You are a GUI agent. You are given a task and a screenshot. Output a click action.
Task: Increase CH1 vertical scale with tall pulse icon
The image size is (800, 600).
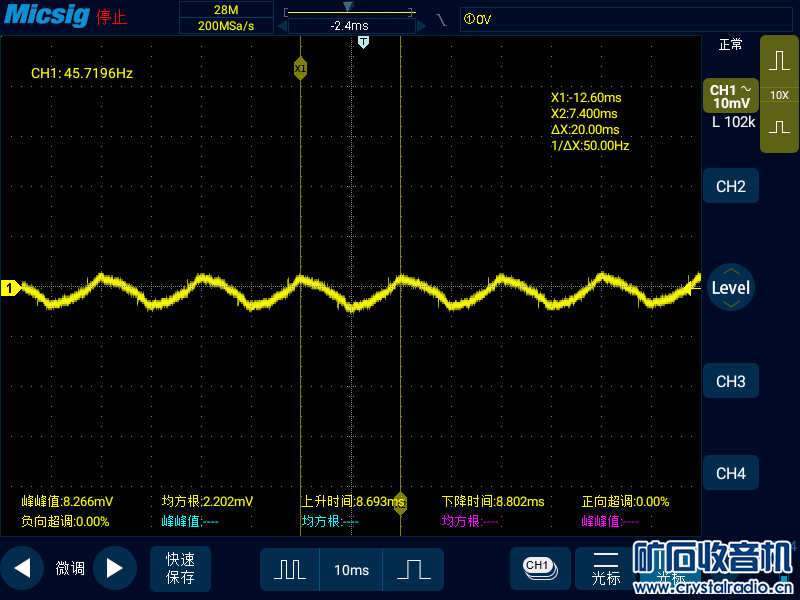click(x=779, y=60)
